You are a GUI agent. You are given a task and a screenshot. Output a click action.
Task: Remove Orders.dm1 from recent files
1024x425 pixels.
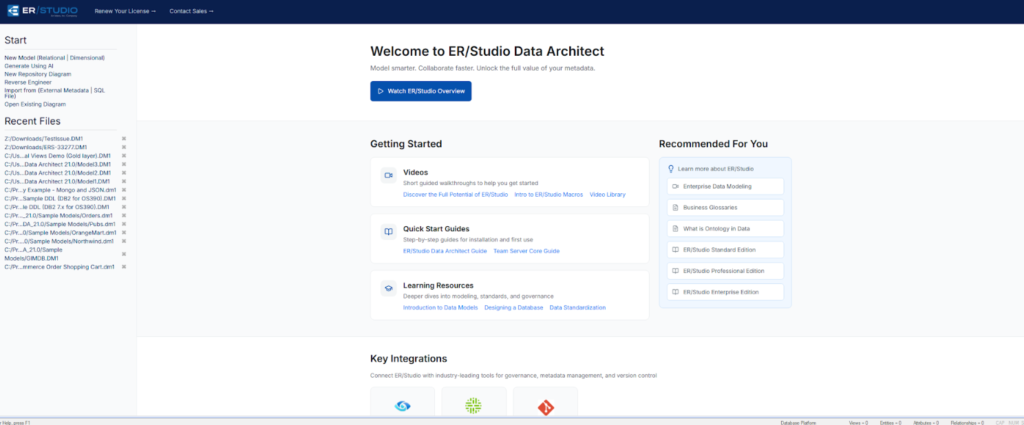pos(123,215)
